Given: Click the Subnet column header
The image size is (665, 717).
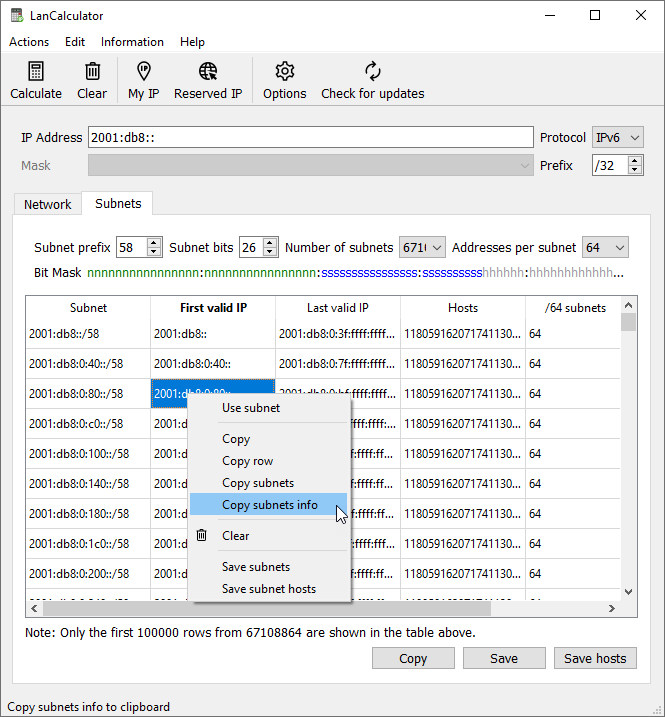Looking at the screenshot, I should [x=88, y=308].
